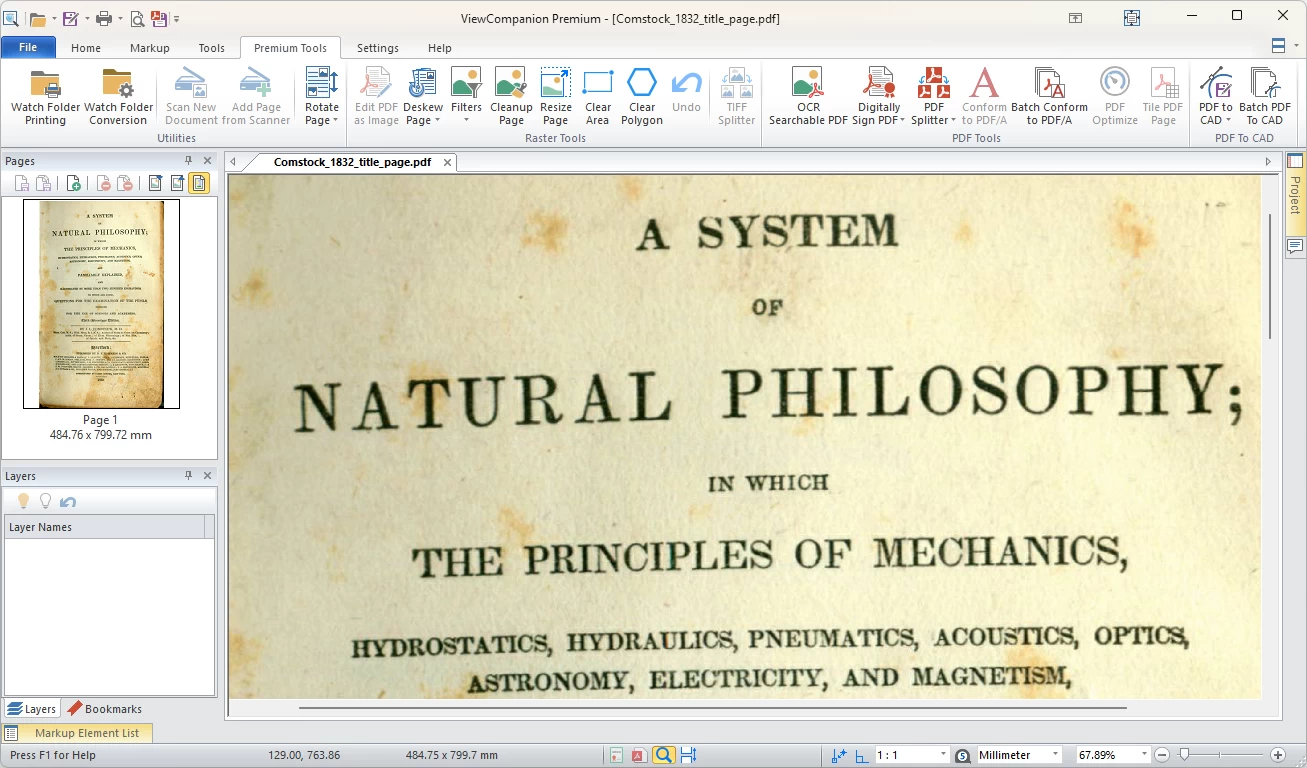Select the Clear Polygon tool
Image resolution: width=1307 pixels, height=768 pixels.
642,97
